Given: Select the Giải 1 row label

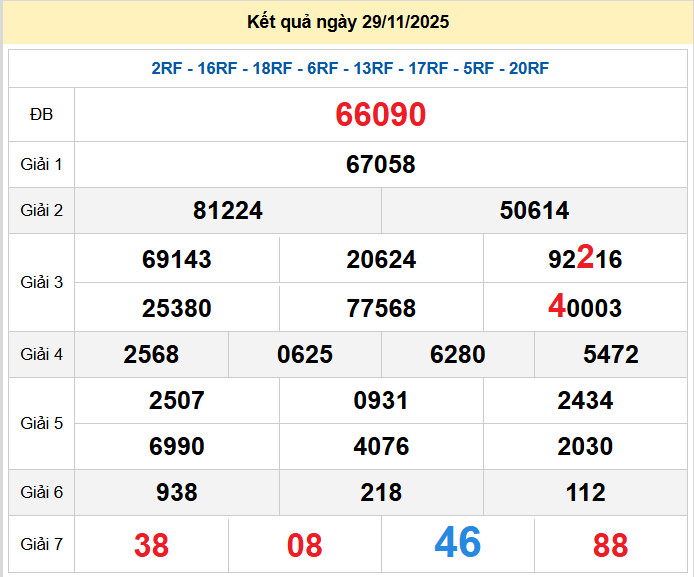Looking at the screenshot, I should point(41,164).
